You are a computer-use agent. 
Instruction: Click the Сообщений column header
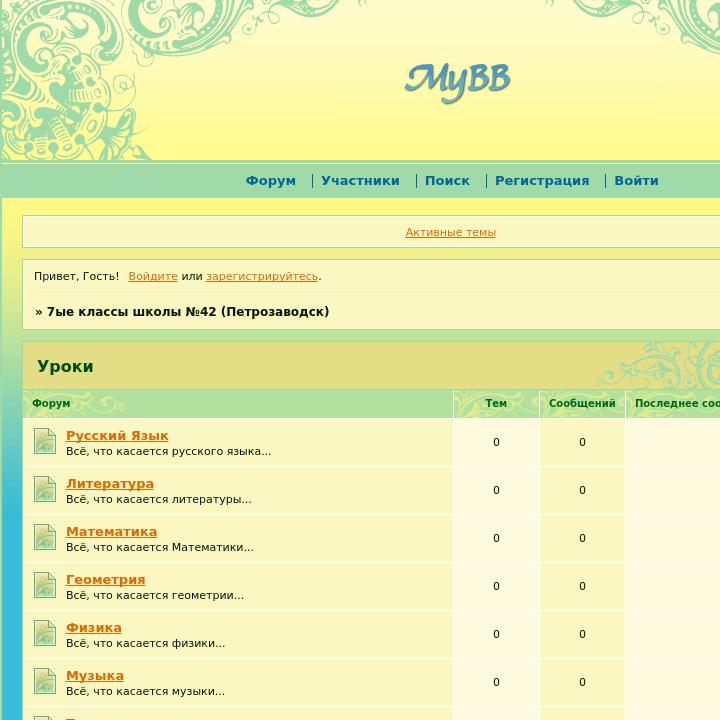tap(582, 403)
